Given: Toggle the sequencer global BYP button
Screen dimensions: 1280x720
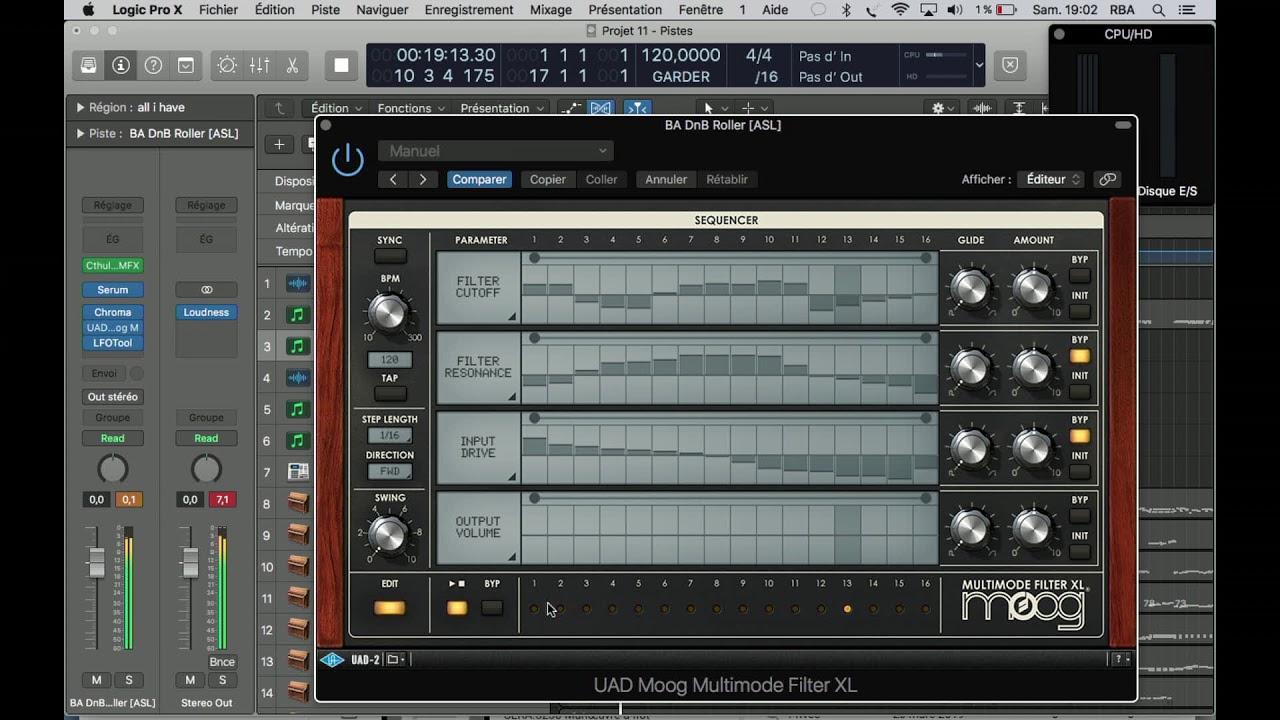Looking at the screenshot, I should pos(491,608).
